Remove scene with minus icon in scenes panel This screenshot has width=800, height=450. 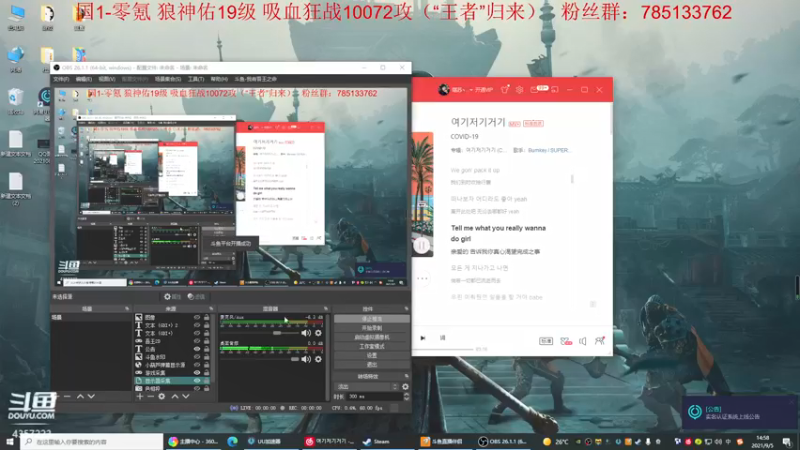tap(67, 396)
